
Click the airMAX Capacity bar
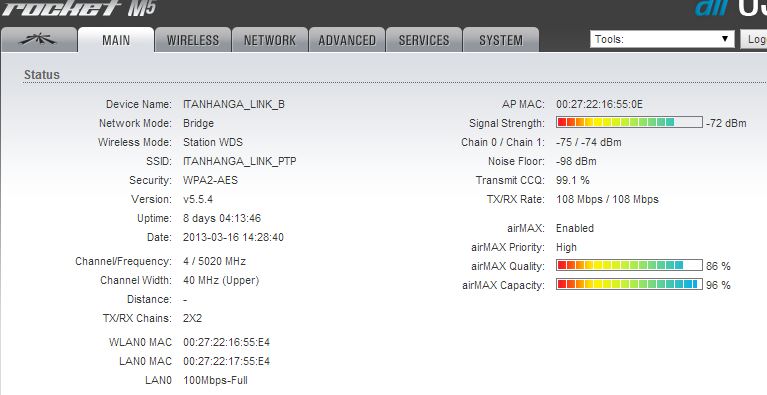[629, 285]
